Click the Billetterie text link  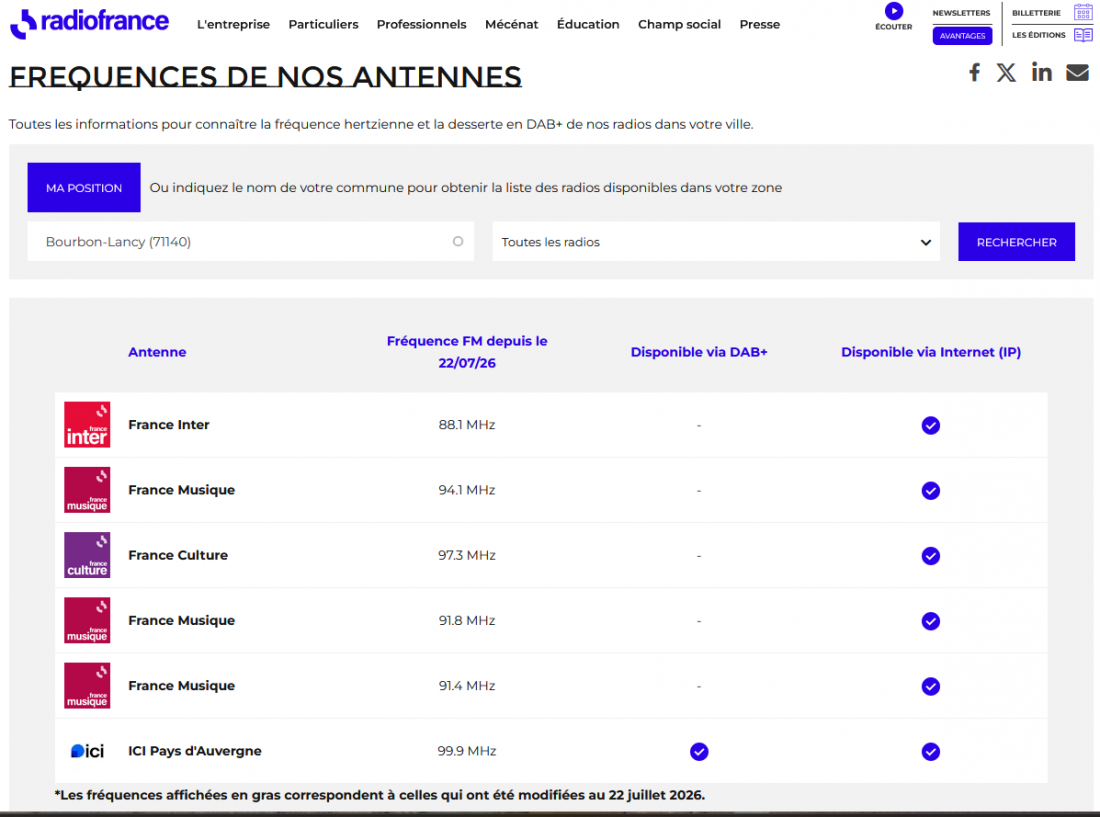click(x=1036, y=13)
